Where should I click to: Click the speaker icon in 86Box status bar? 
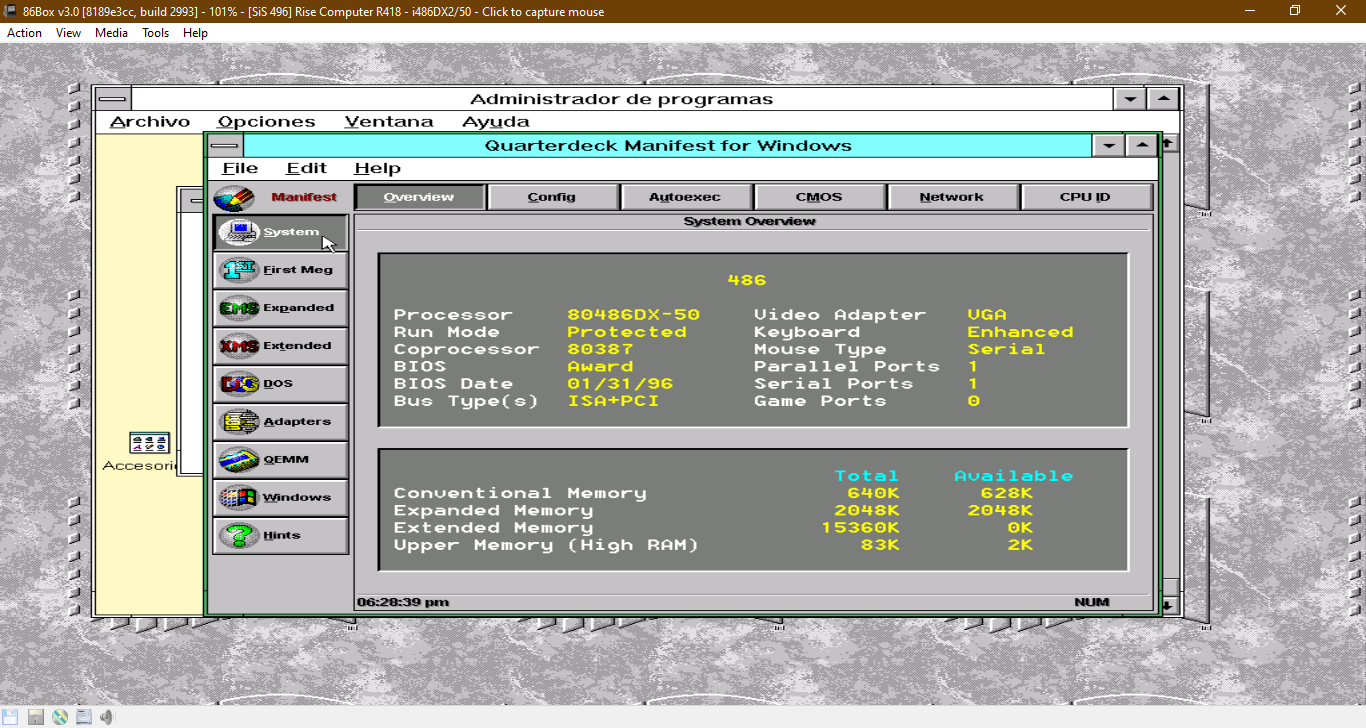pos(105,716)
